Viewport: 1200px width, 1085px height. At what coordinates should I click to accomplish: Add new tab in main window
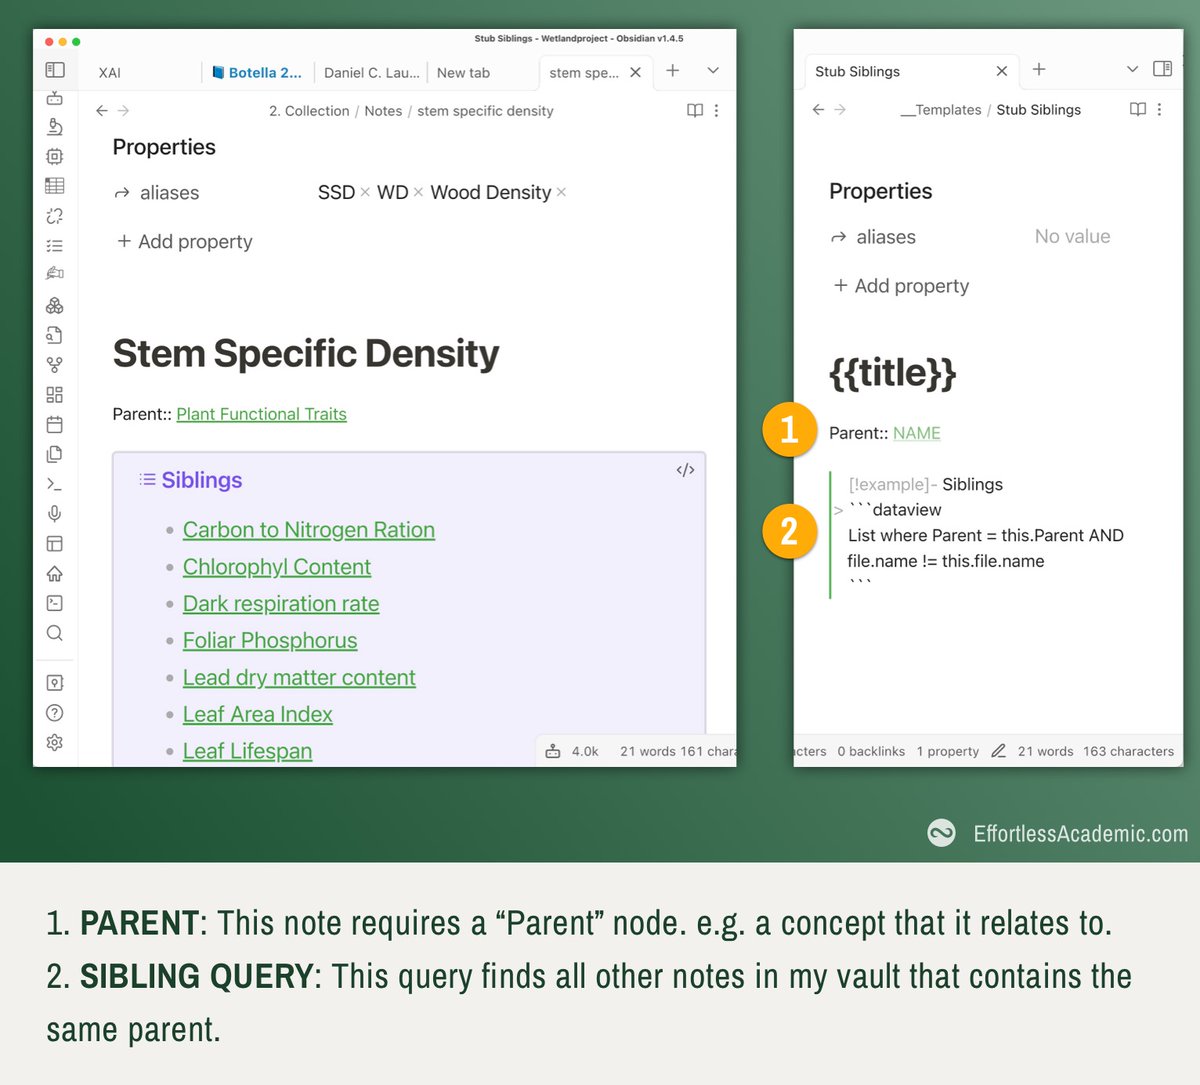673,70
